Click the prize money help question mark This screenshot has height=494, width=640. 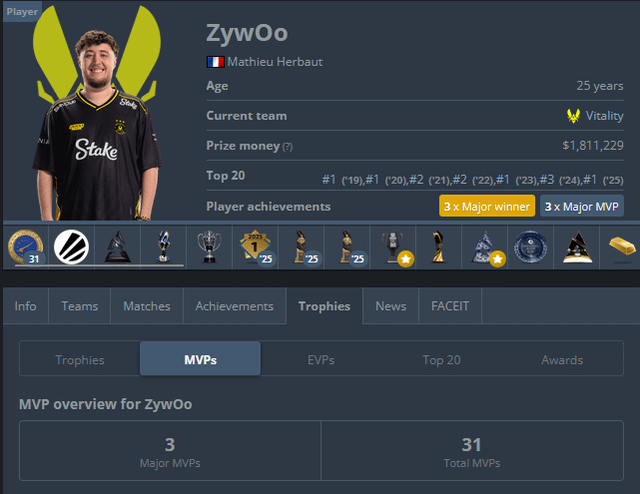coord(288,147)
